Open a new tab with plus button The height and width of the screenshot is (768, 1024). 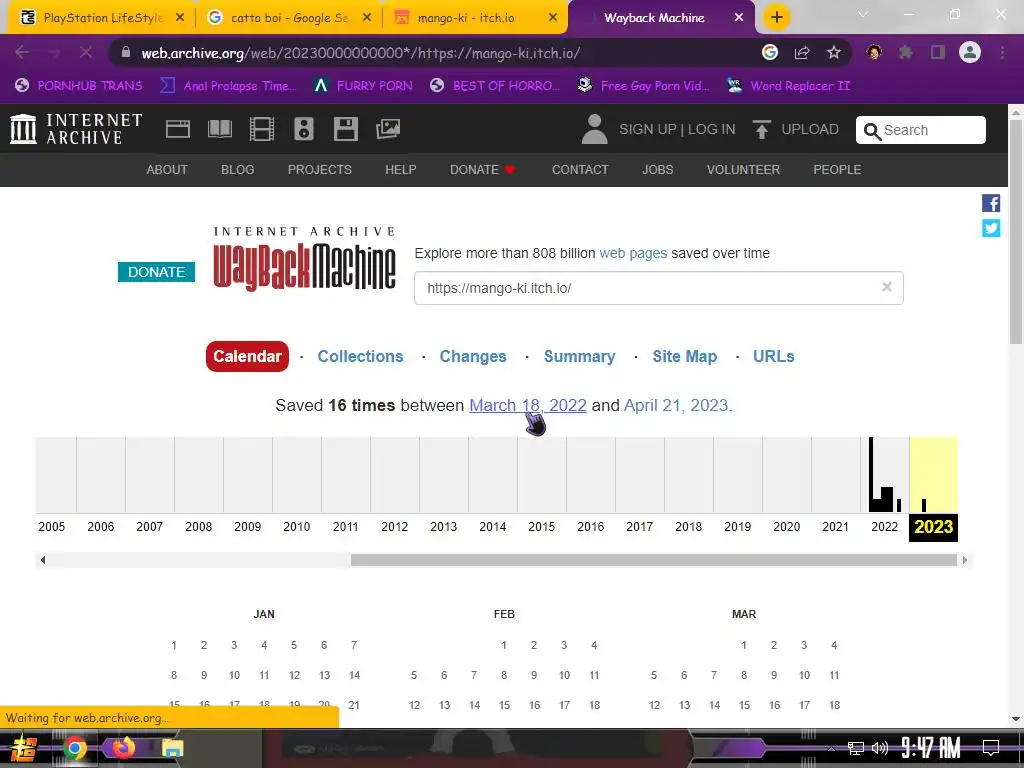click(x=776, y=17)
